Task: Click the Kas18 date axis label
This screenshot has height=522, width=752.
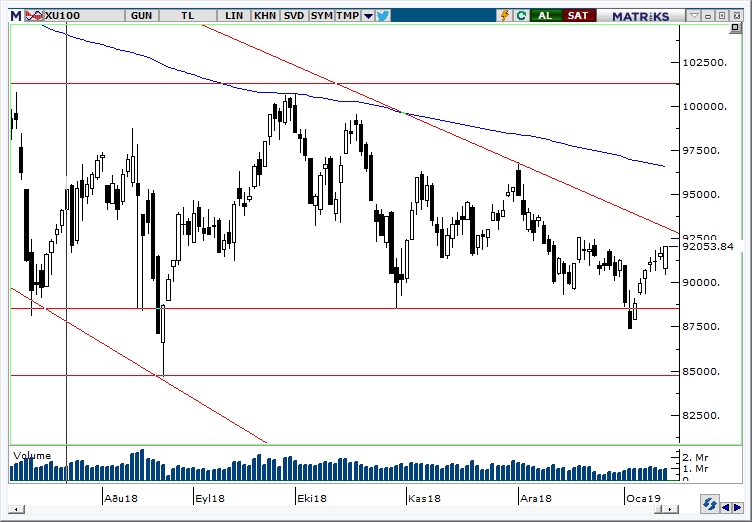Action: [x=424, y=498]
